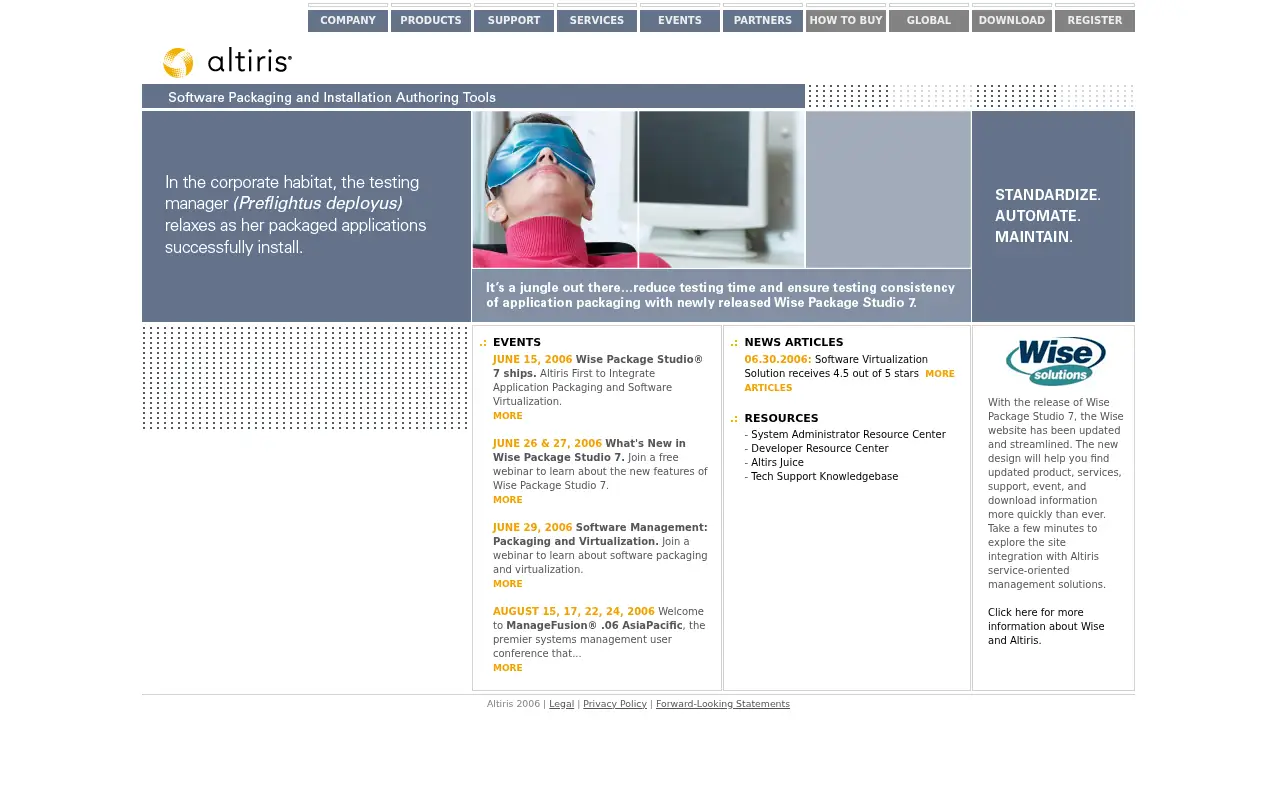
Task: Click the computer monitor photo
Action: (722, 189)
